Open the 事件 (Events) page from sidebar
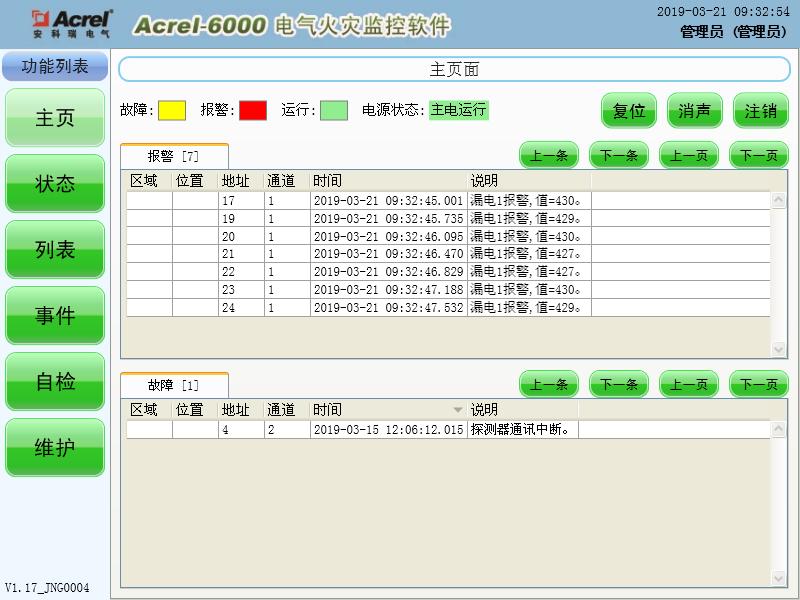The image size is (800, 600). (54, 316)
